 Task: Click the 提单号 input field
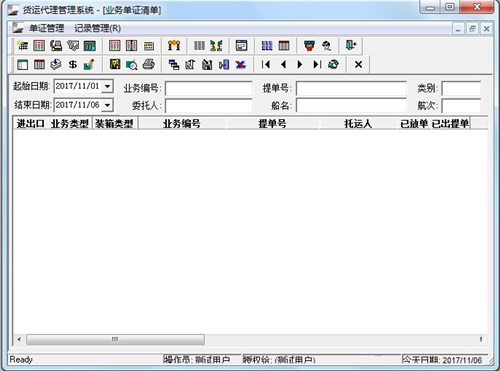(351, 88)
